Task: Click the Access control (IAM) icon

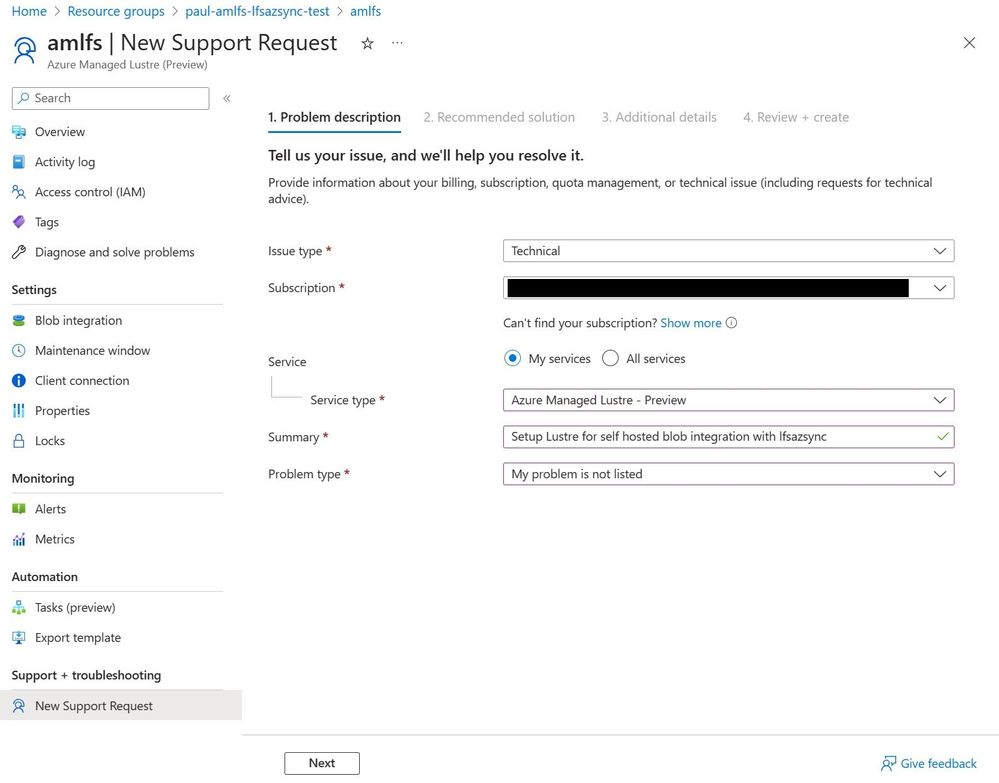Action: point(19,192)
